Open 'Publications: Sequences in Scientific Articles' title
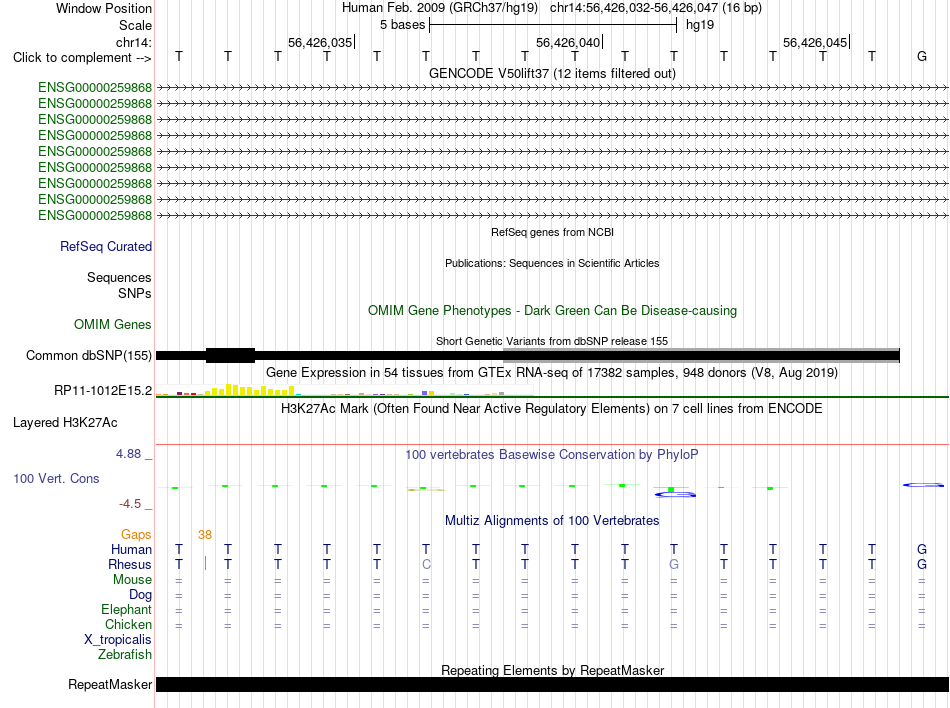Screen dimensions: 950x708 [x=552, y=263]
